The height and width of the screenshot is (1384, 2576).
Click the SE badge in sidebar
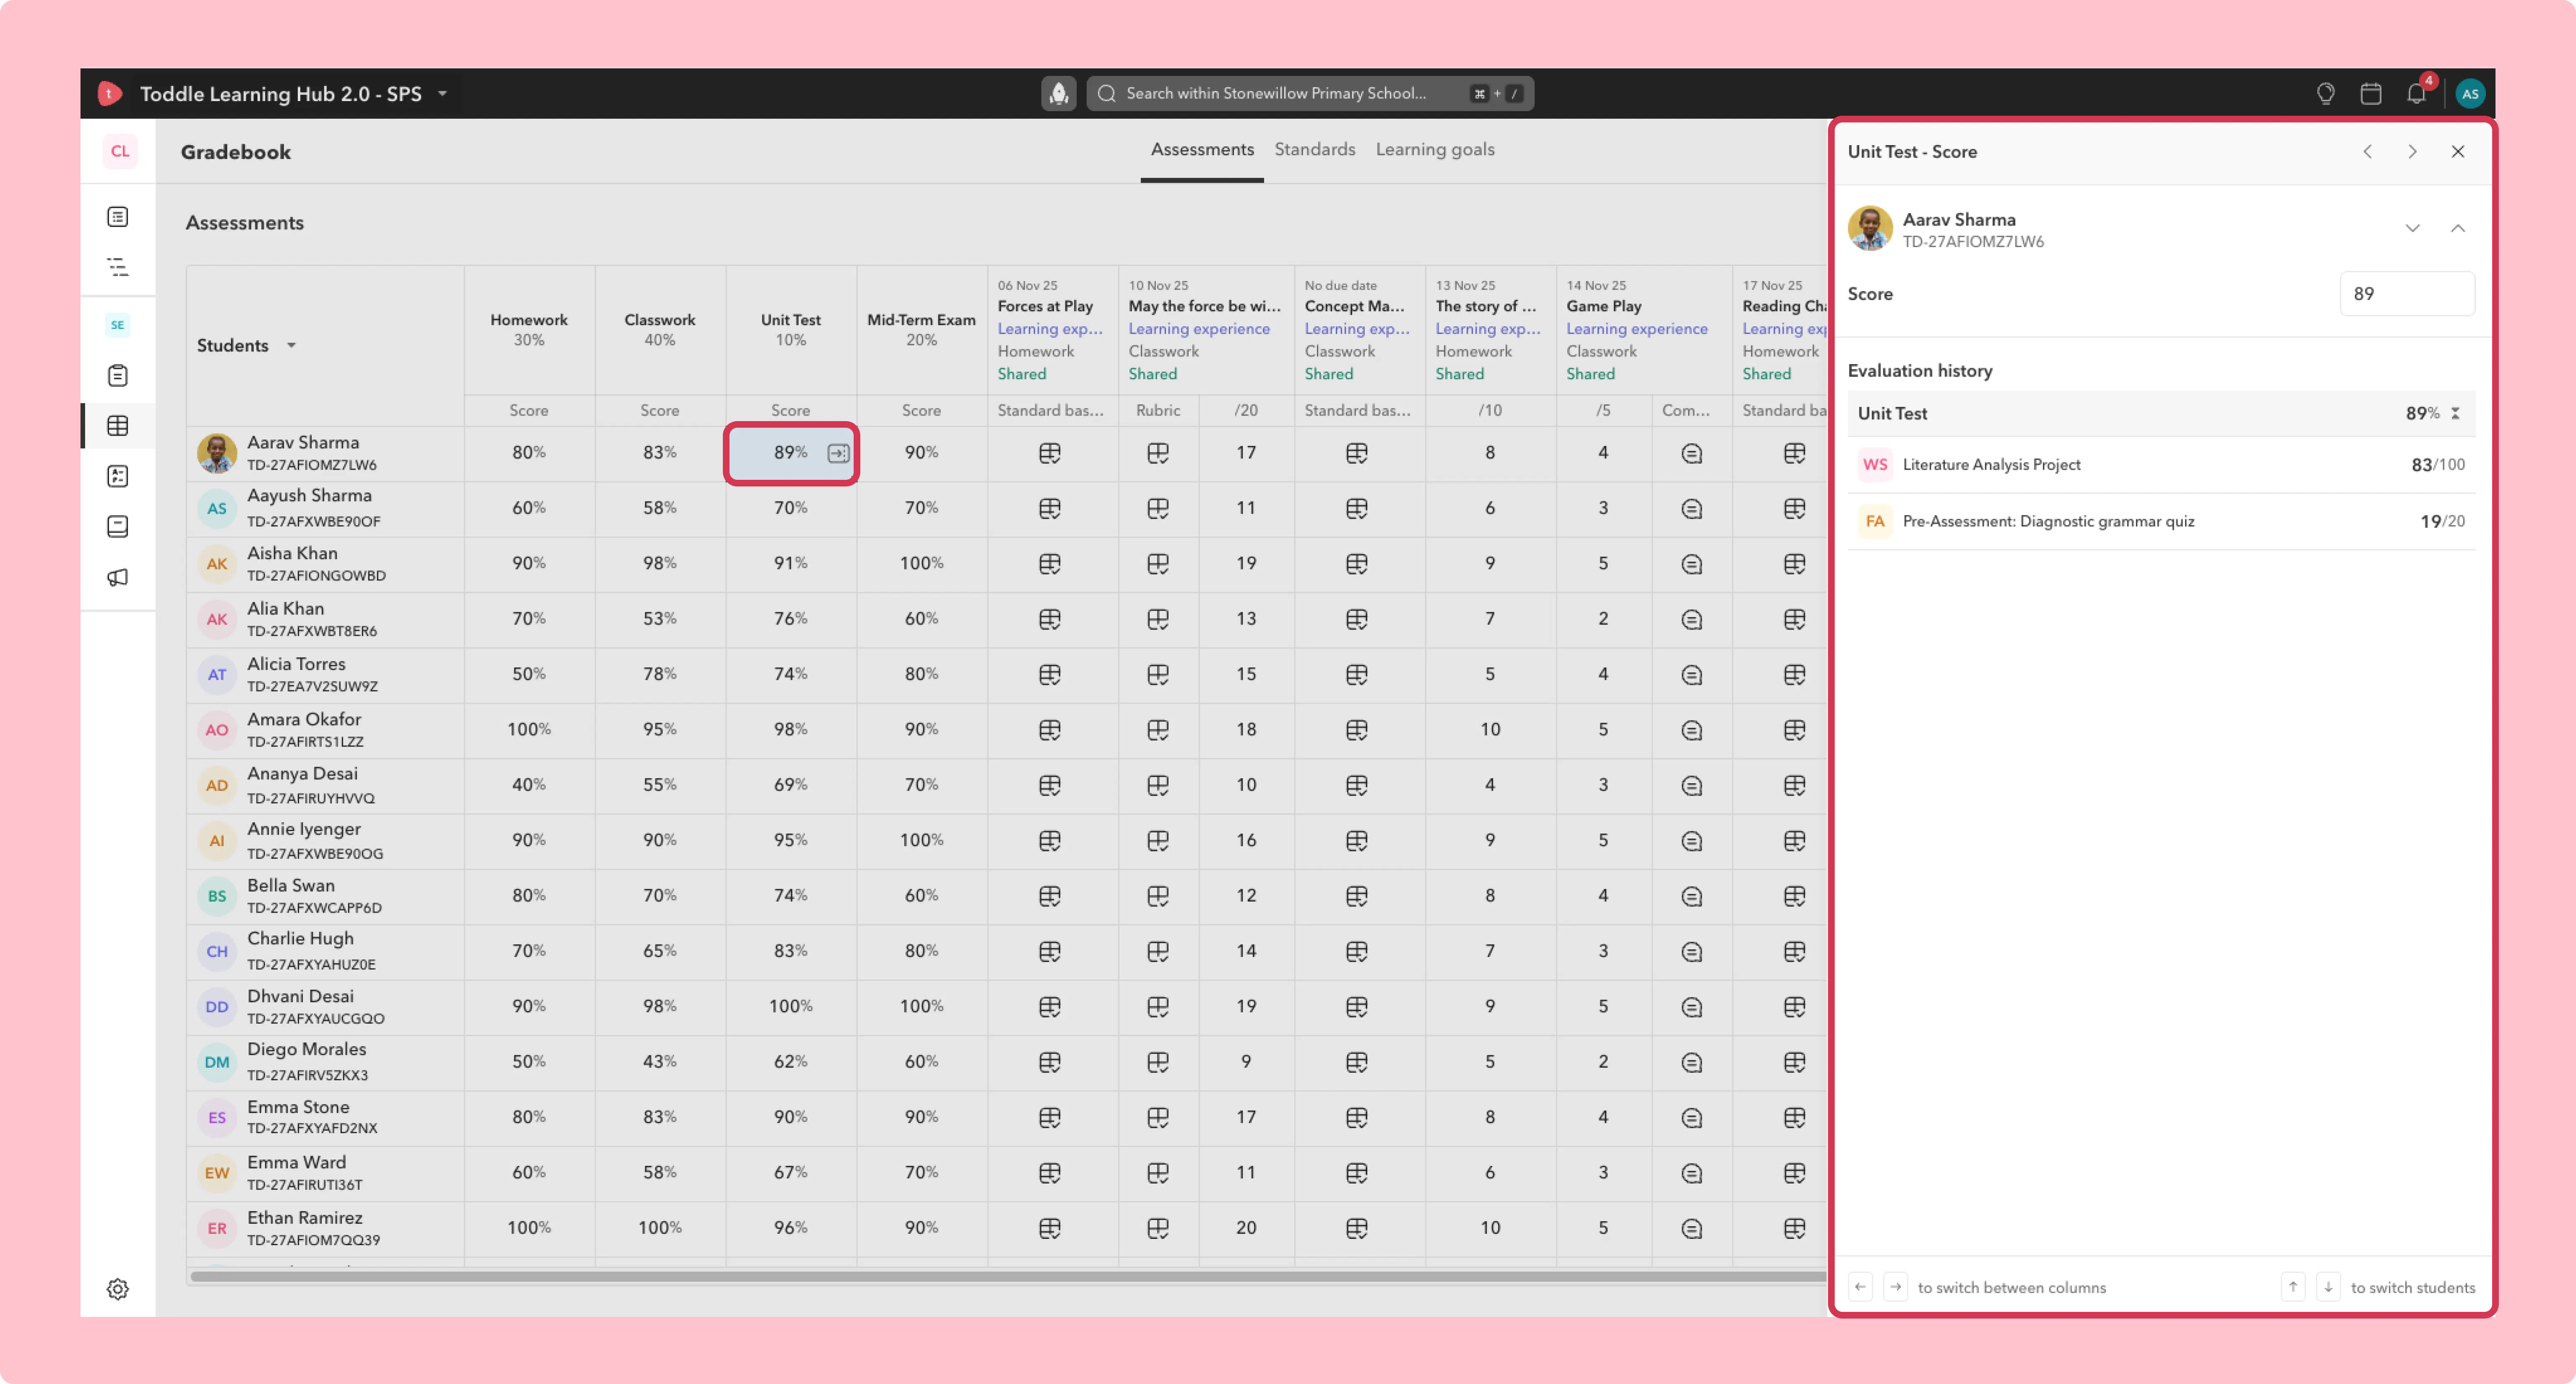point(118,325)
